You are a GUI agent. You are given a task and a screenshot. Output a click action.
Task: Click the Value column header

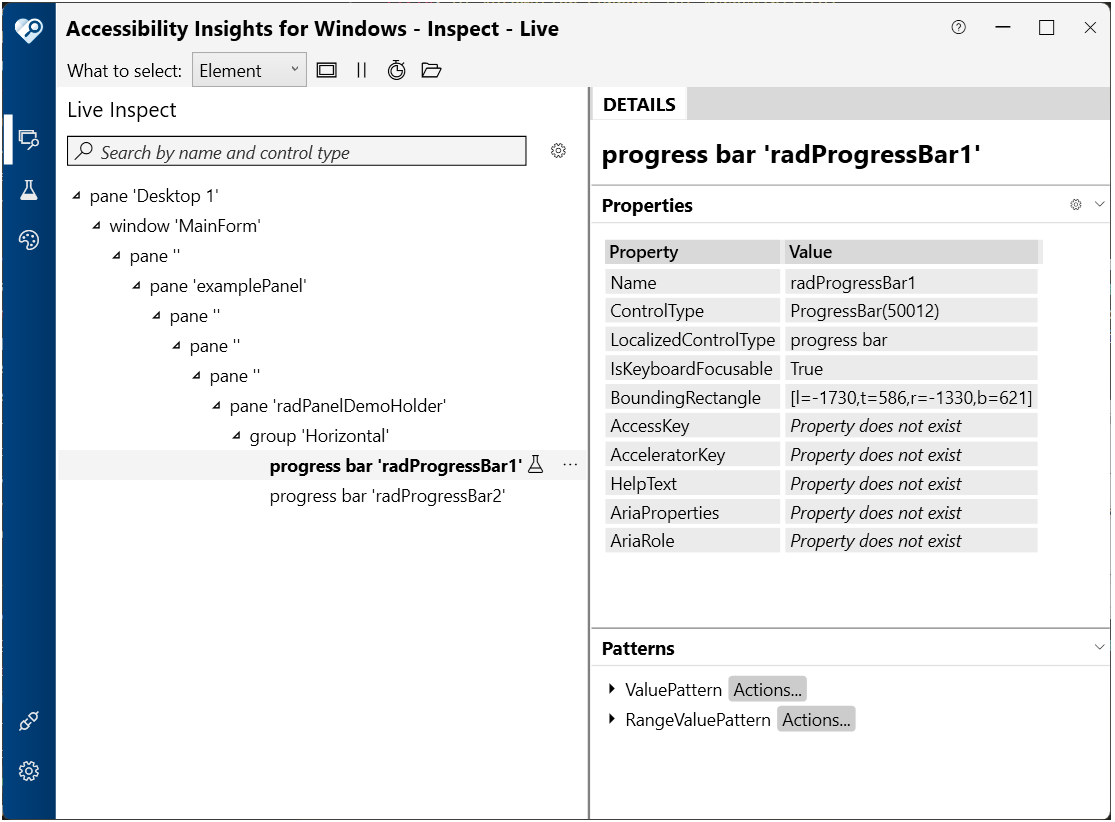(911, 252)
